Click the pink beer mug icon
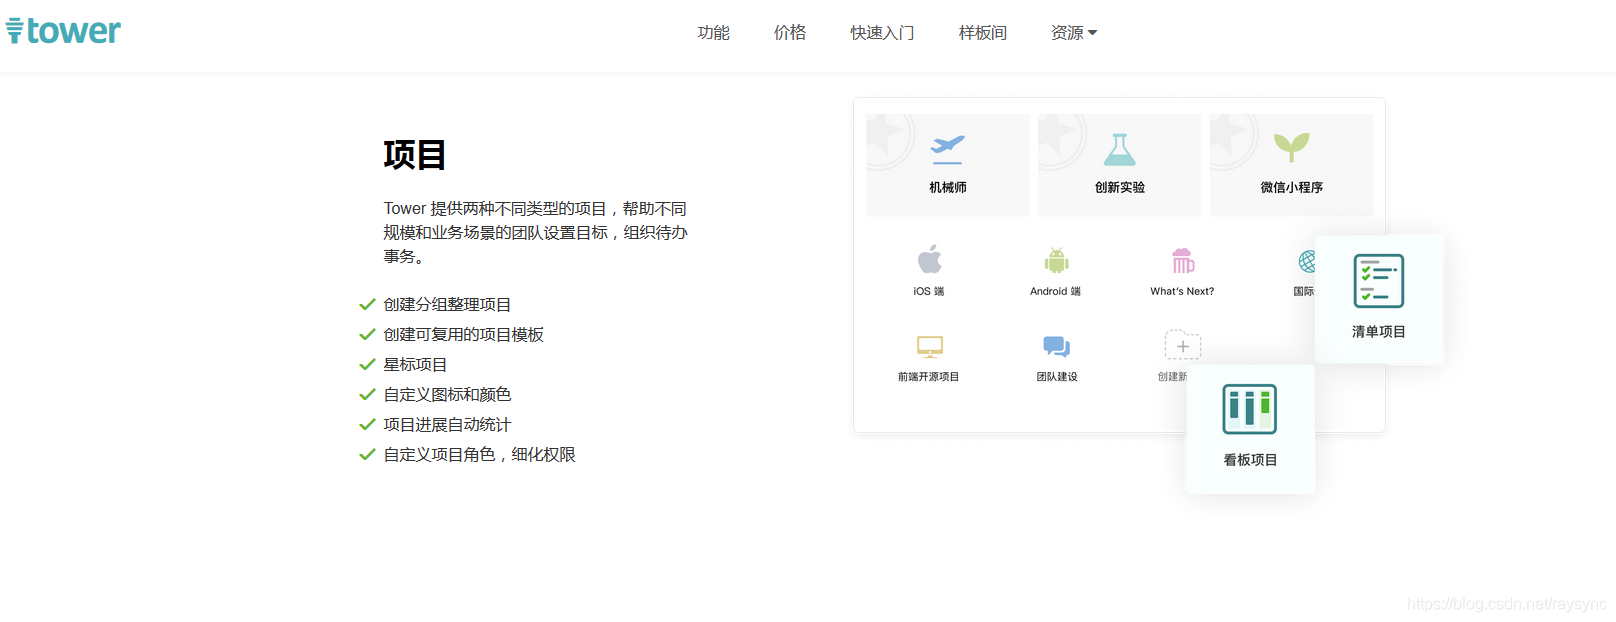 [1183, 260]
